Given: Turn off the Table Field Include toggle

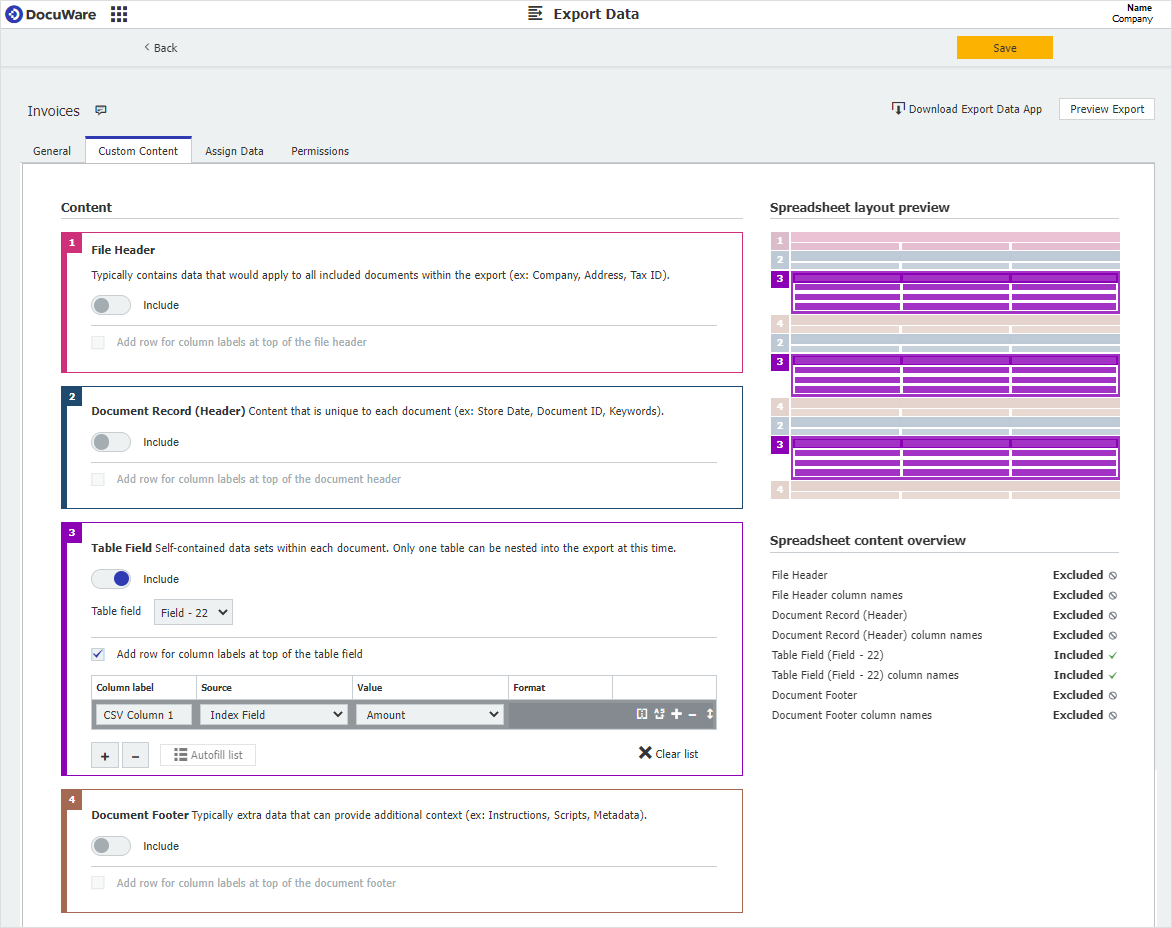Looking at the screenshot, I should (110, 579).
